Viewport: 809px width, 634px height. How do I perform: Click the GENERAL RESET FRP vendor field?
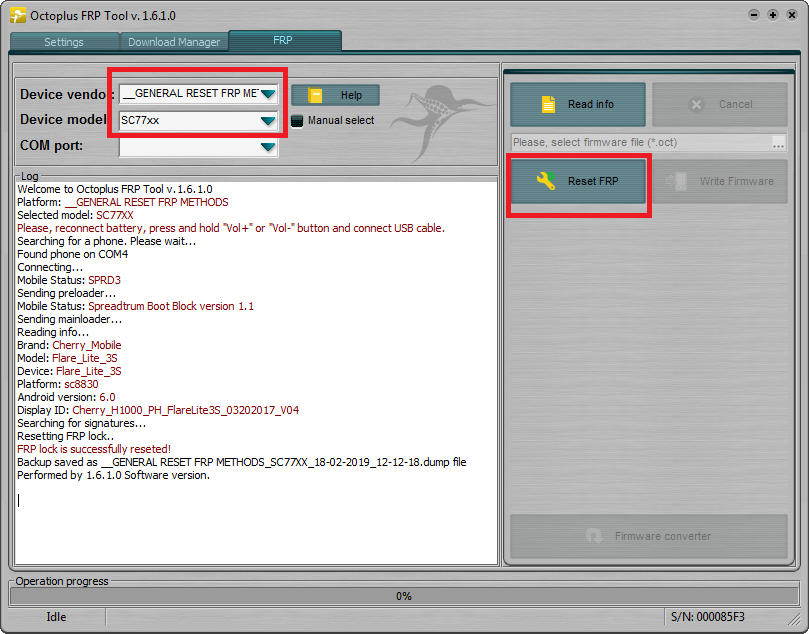tap(199, 94)
